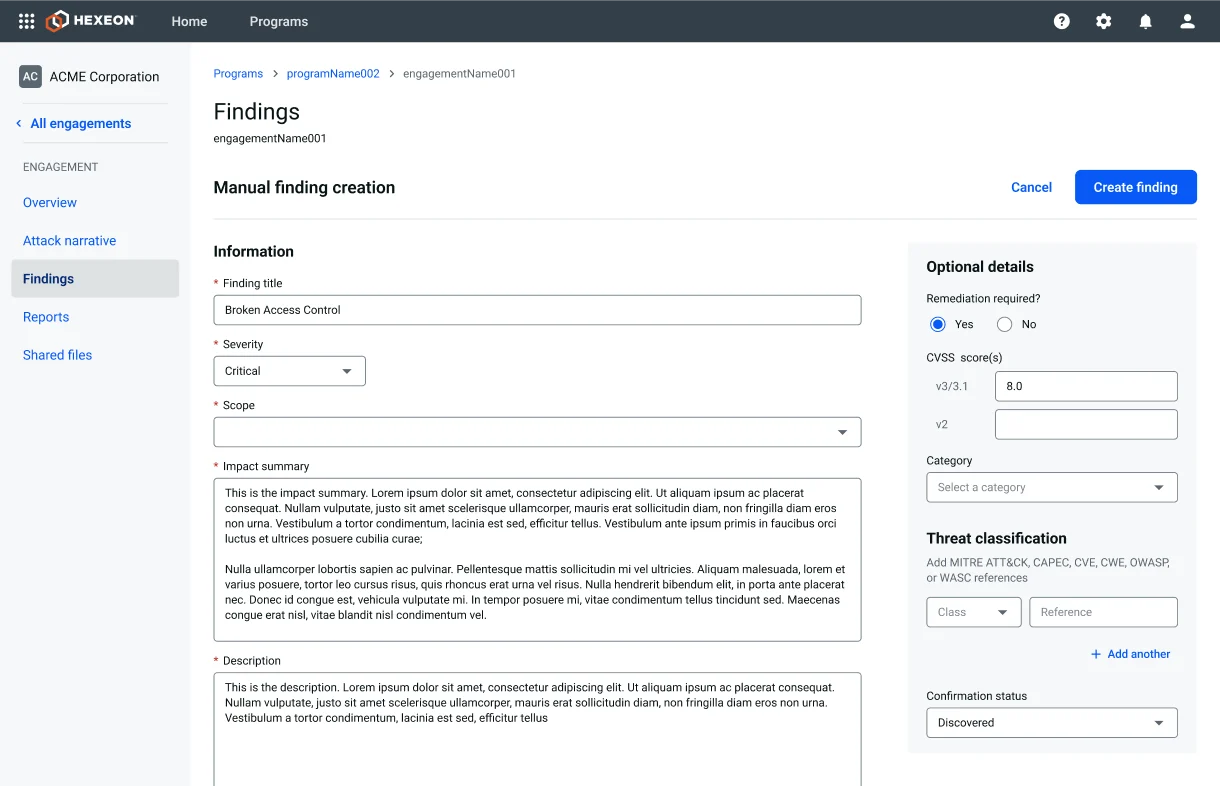1220x786 pixels.
Task: Click inside the Impact summary text area
Action: click(537, 560)
